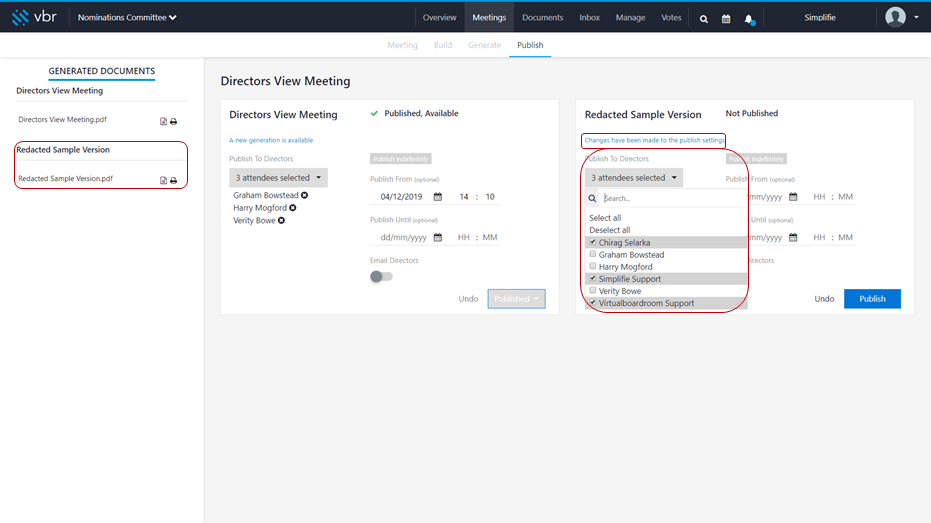Open Directors View Meeting.pdf file

62,119
